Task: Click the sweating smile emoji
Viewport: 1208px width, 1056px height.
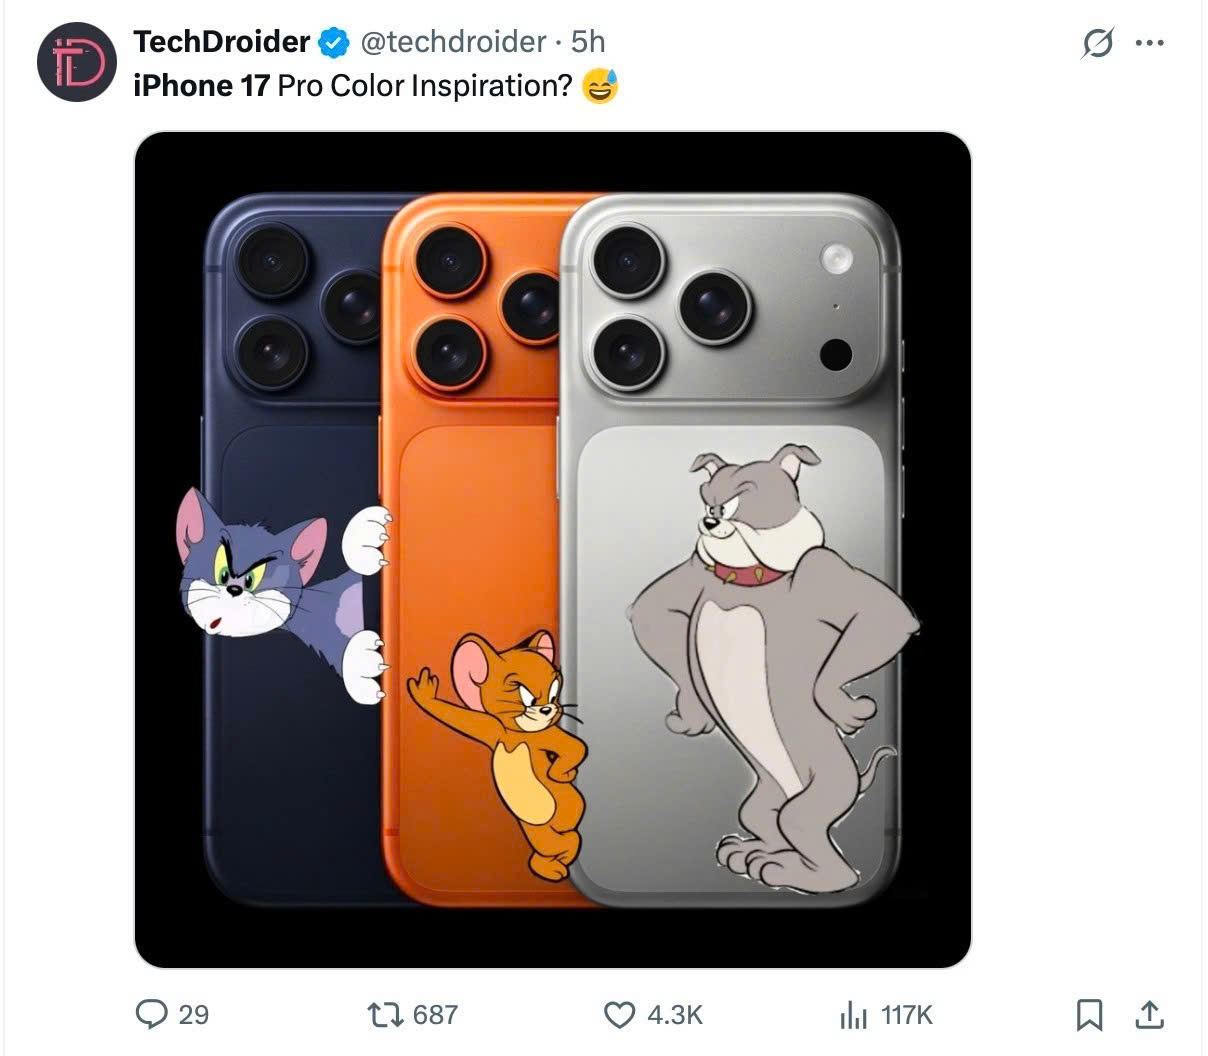Action: coord(600,87)
